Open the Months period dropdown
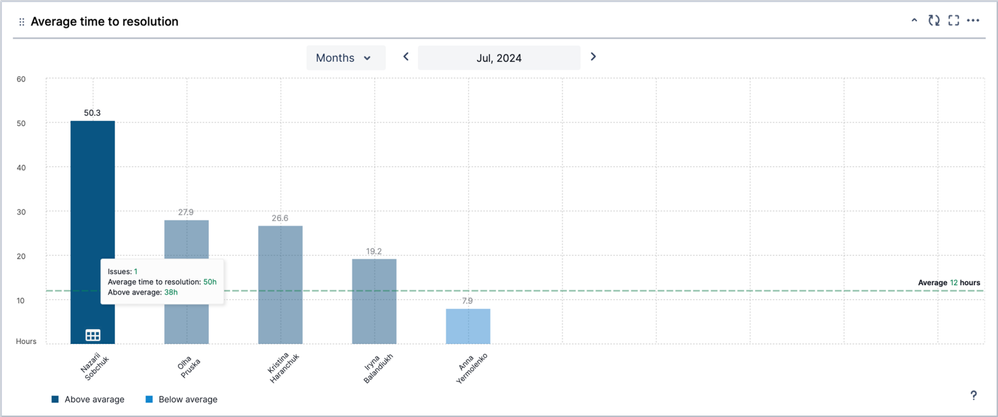 pos(346,58)
